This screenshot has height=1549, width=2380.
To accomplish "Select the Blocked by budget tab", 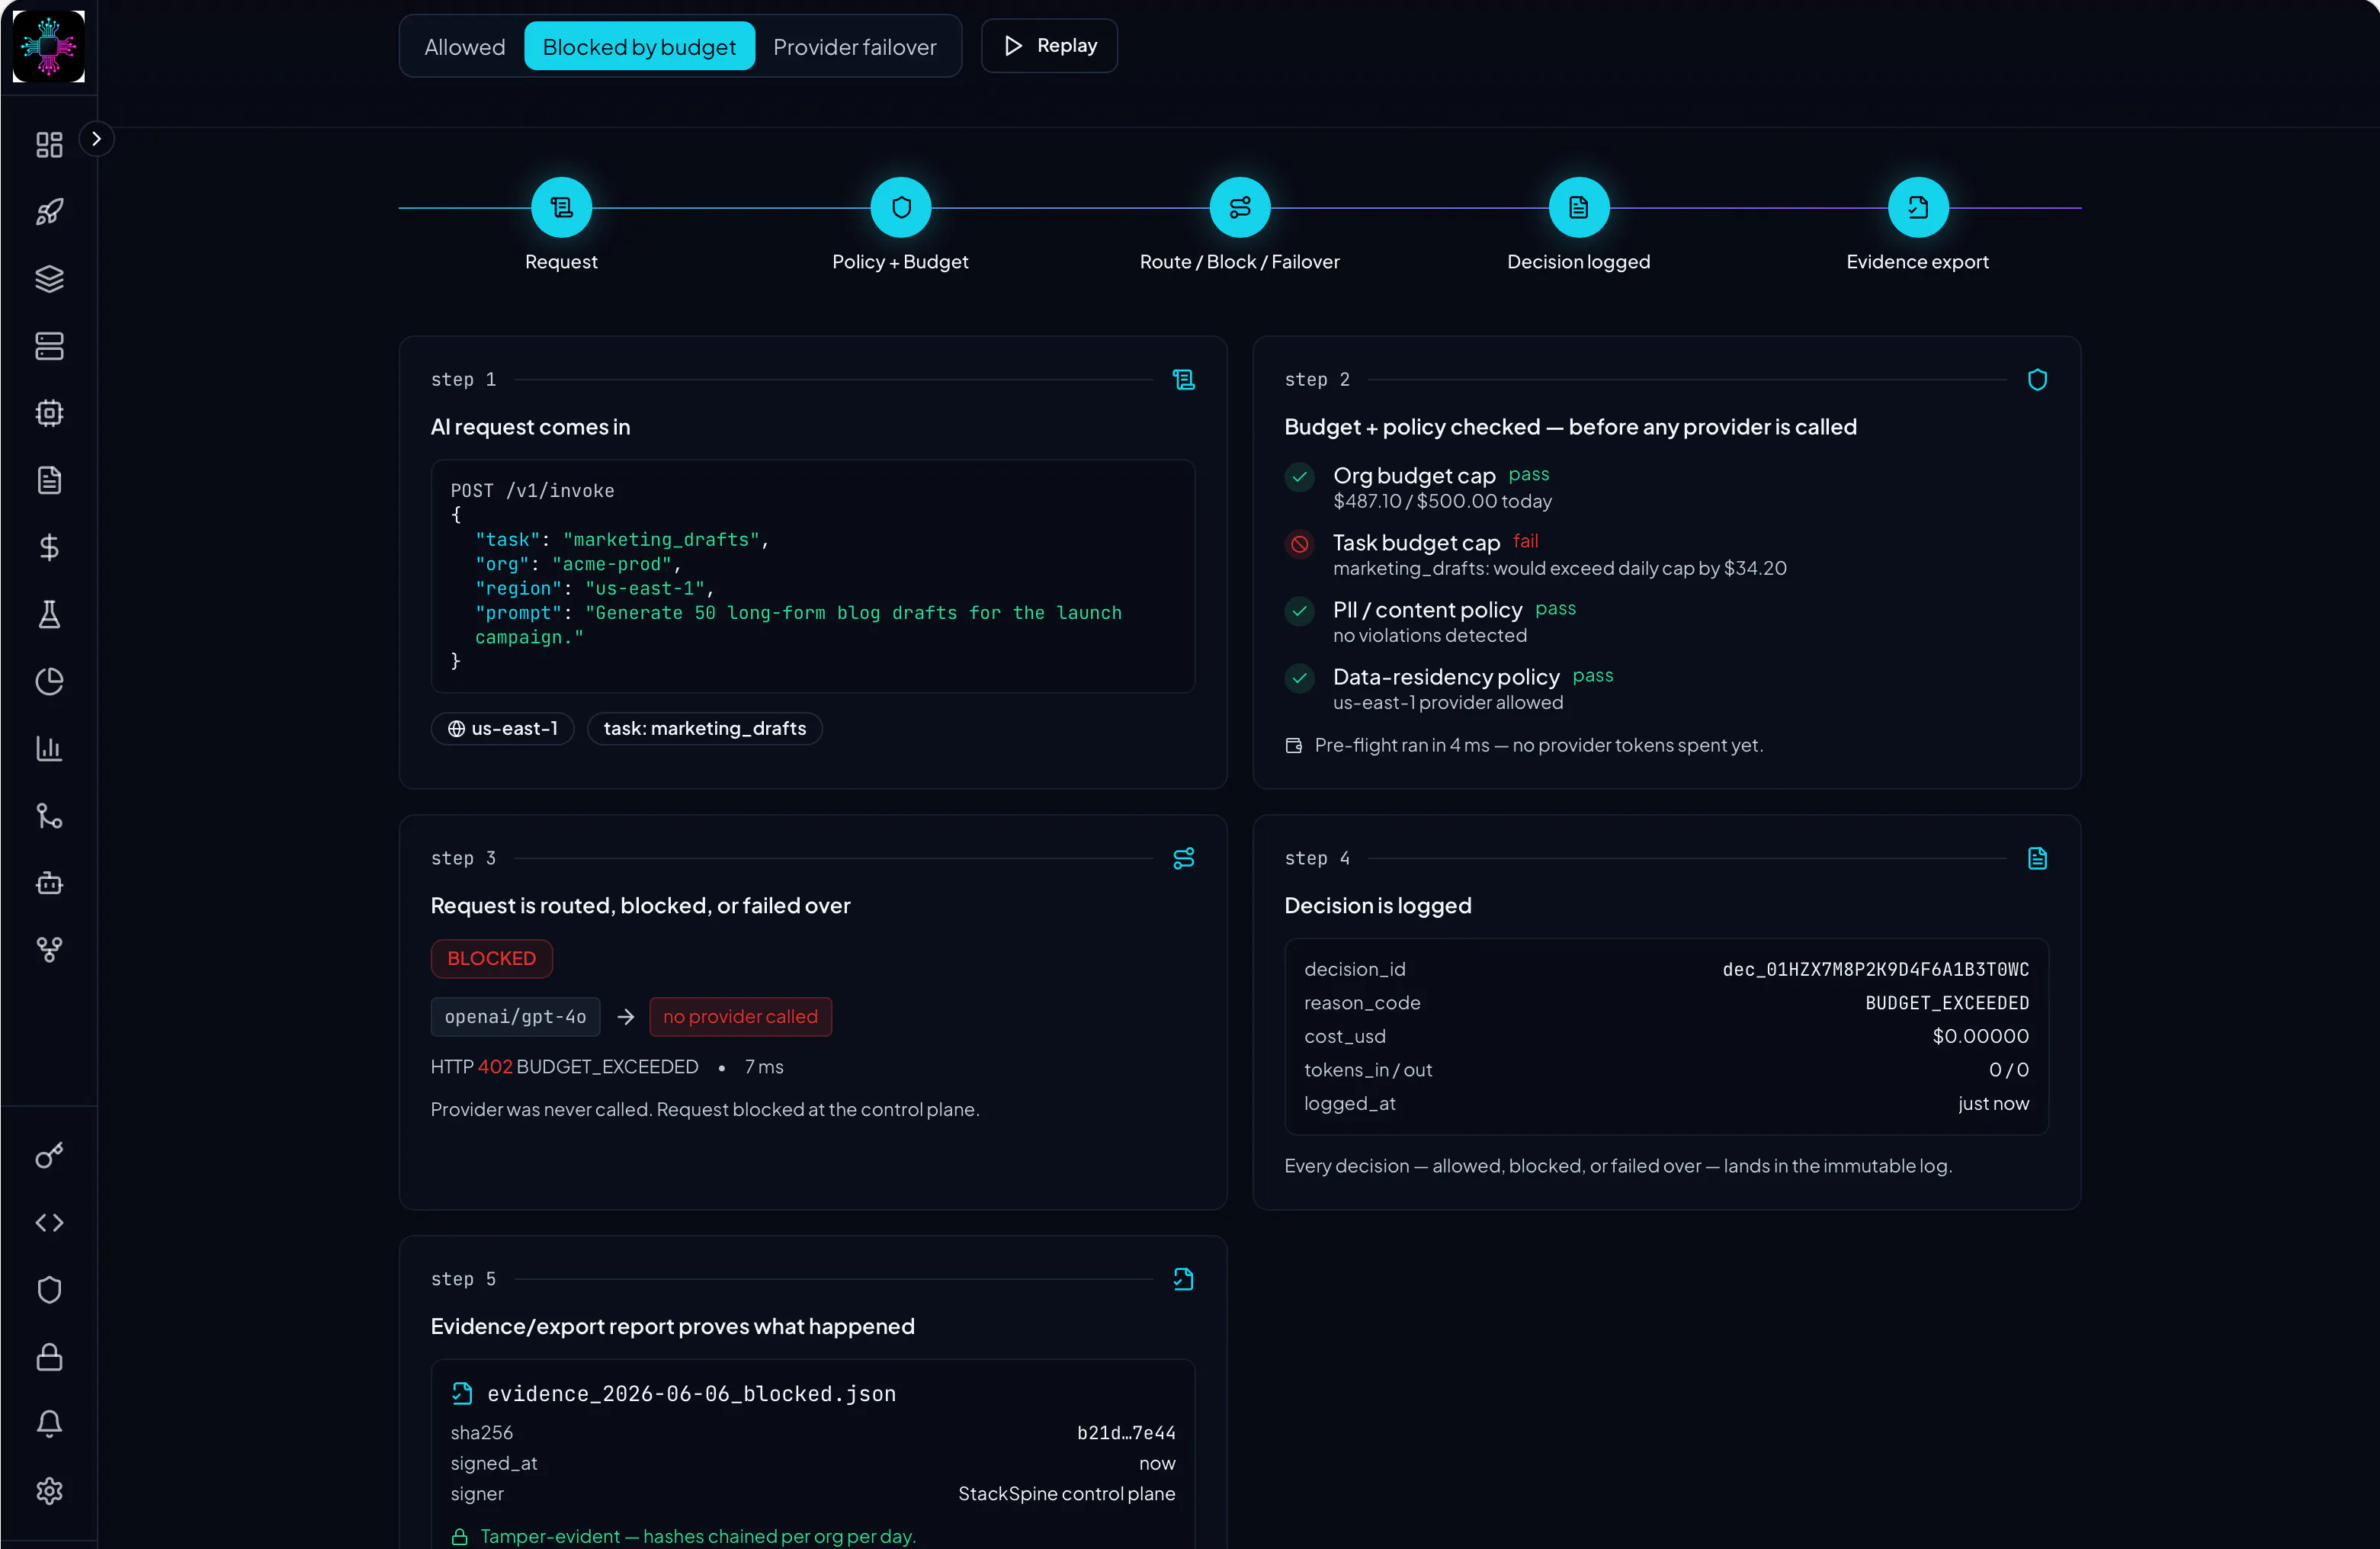I will [639, 47].
